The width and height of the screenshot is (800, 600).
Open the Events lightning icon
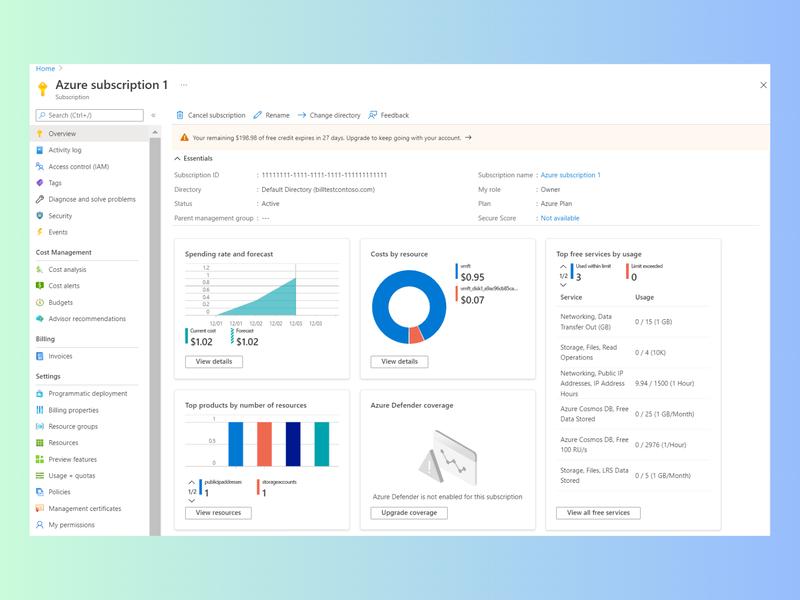click(x=40, y=232)
